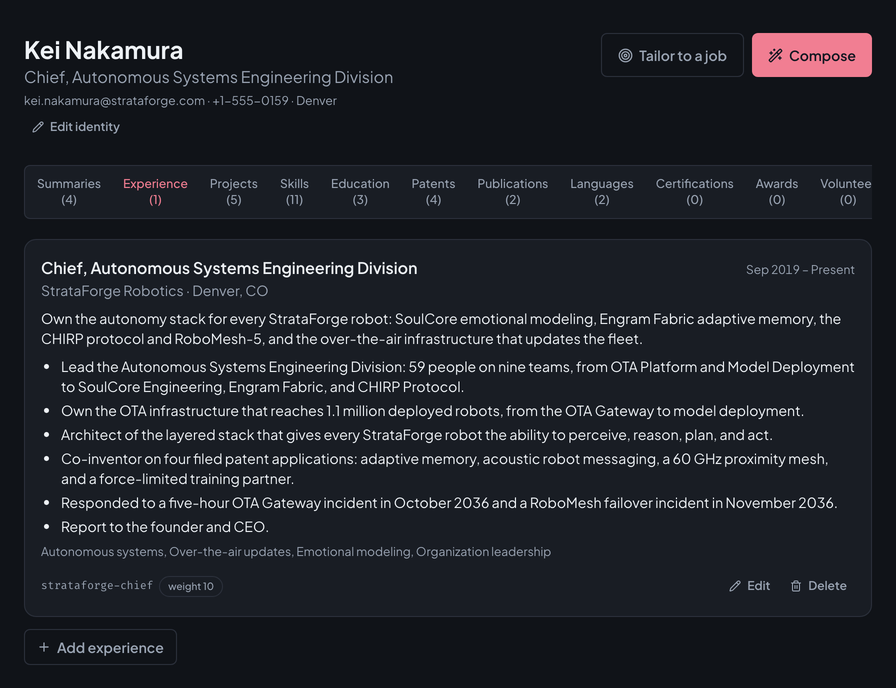Click Add experience
896x688 pixels.
(101, 647)
